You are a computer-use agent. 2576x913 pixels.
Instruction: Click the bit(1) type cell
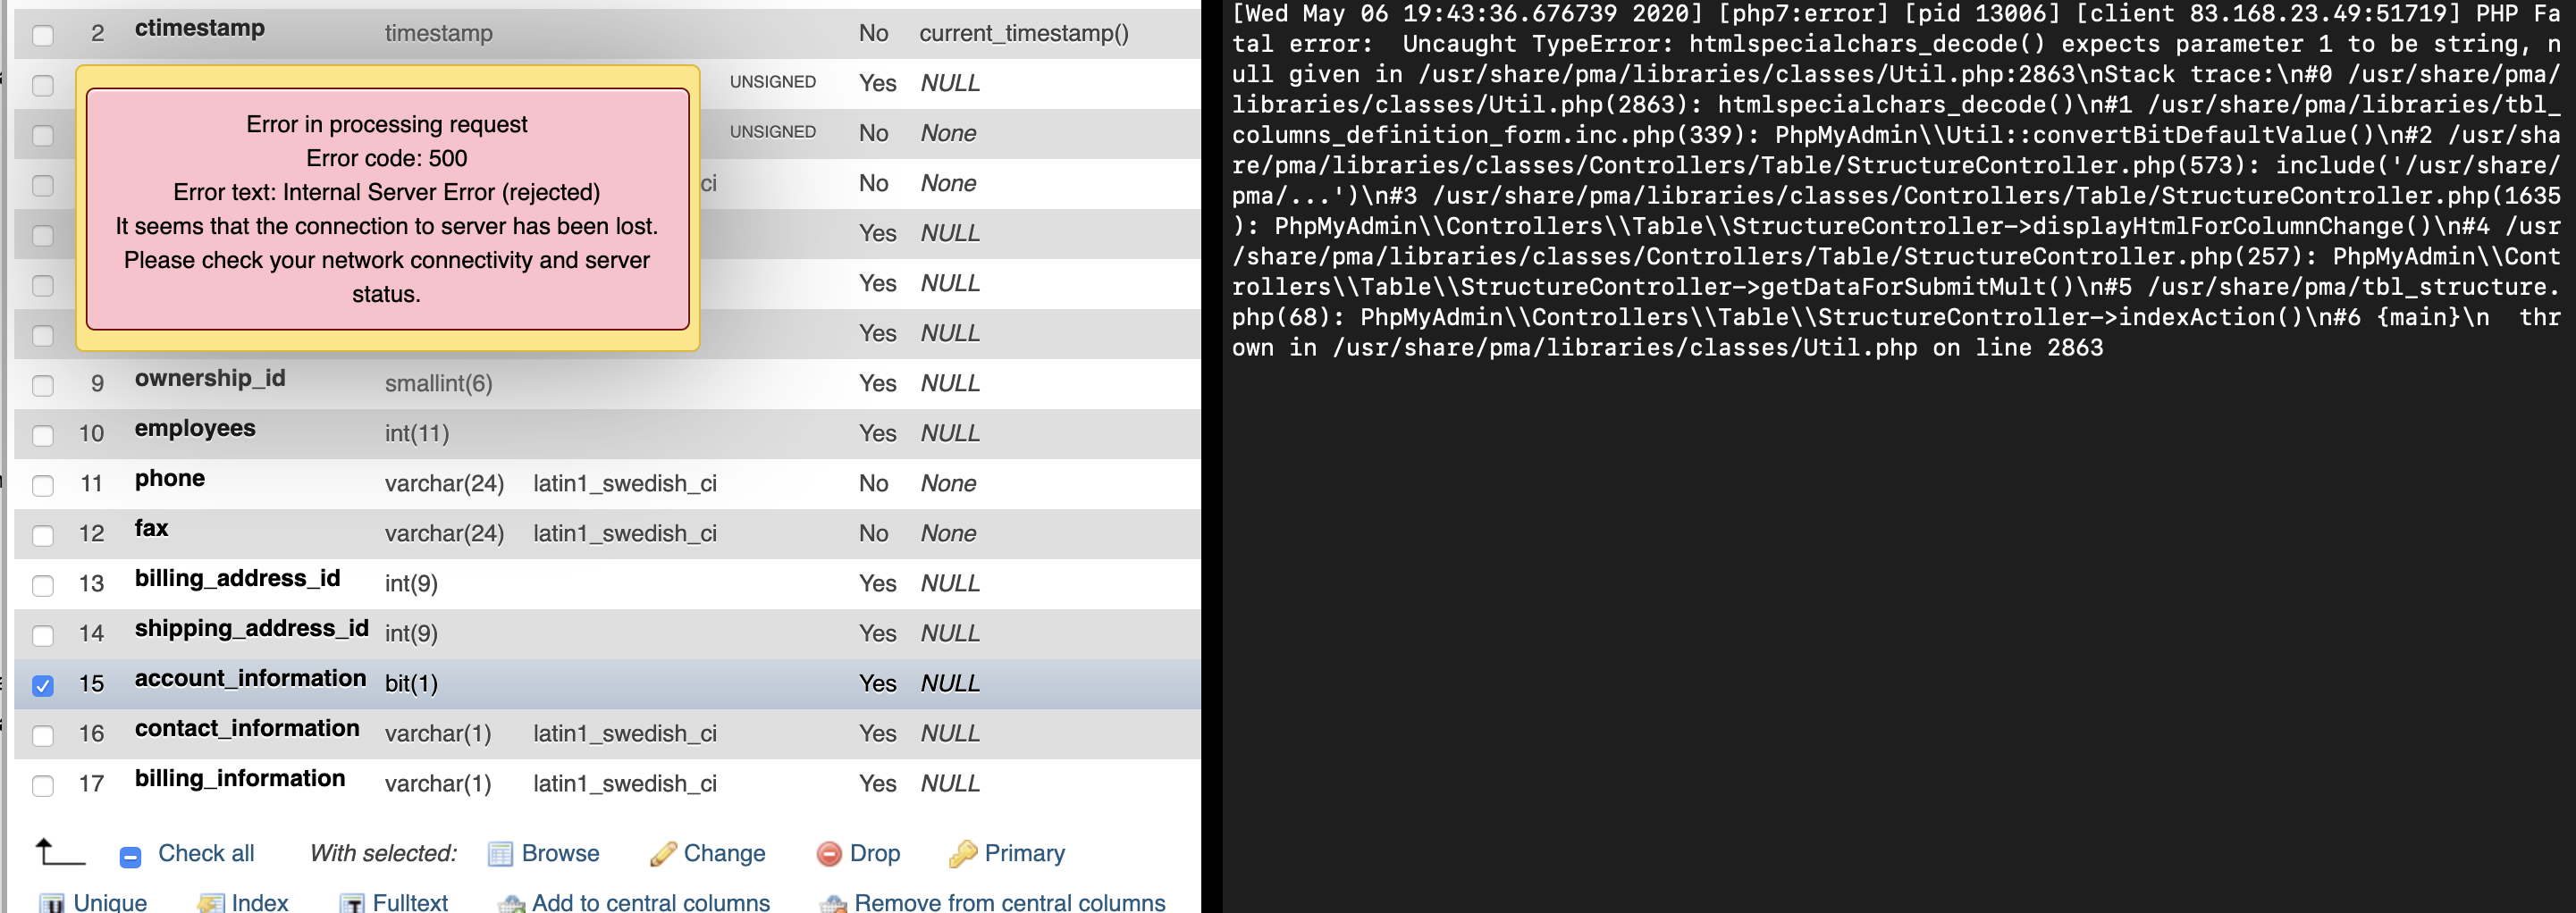(411, 683)
